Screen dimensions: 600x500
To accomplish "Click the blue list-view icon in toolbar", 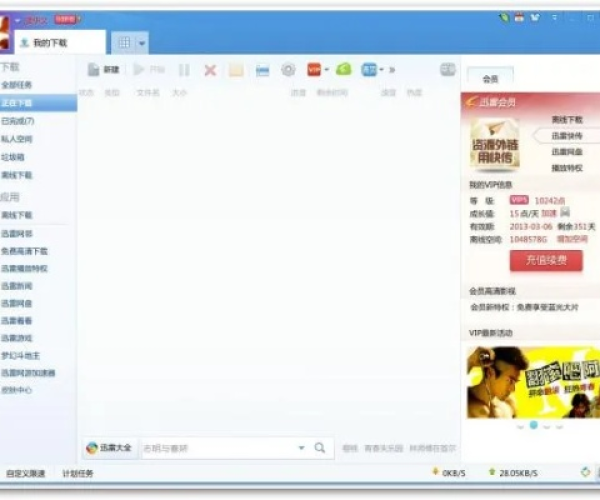I will coord(262,70).
